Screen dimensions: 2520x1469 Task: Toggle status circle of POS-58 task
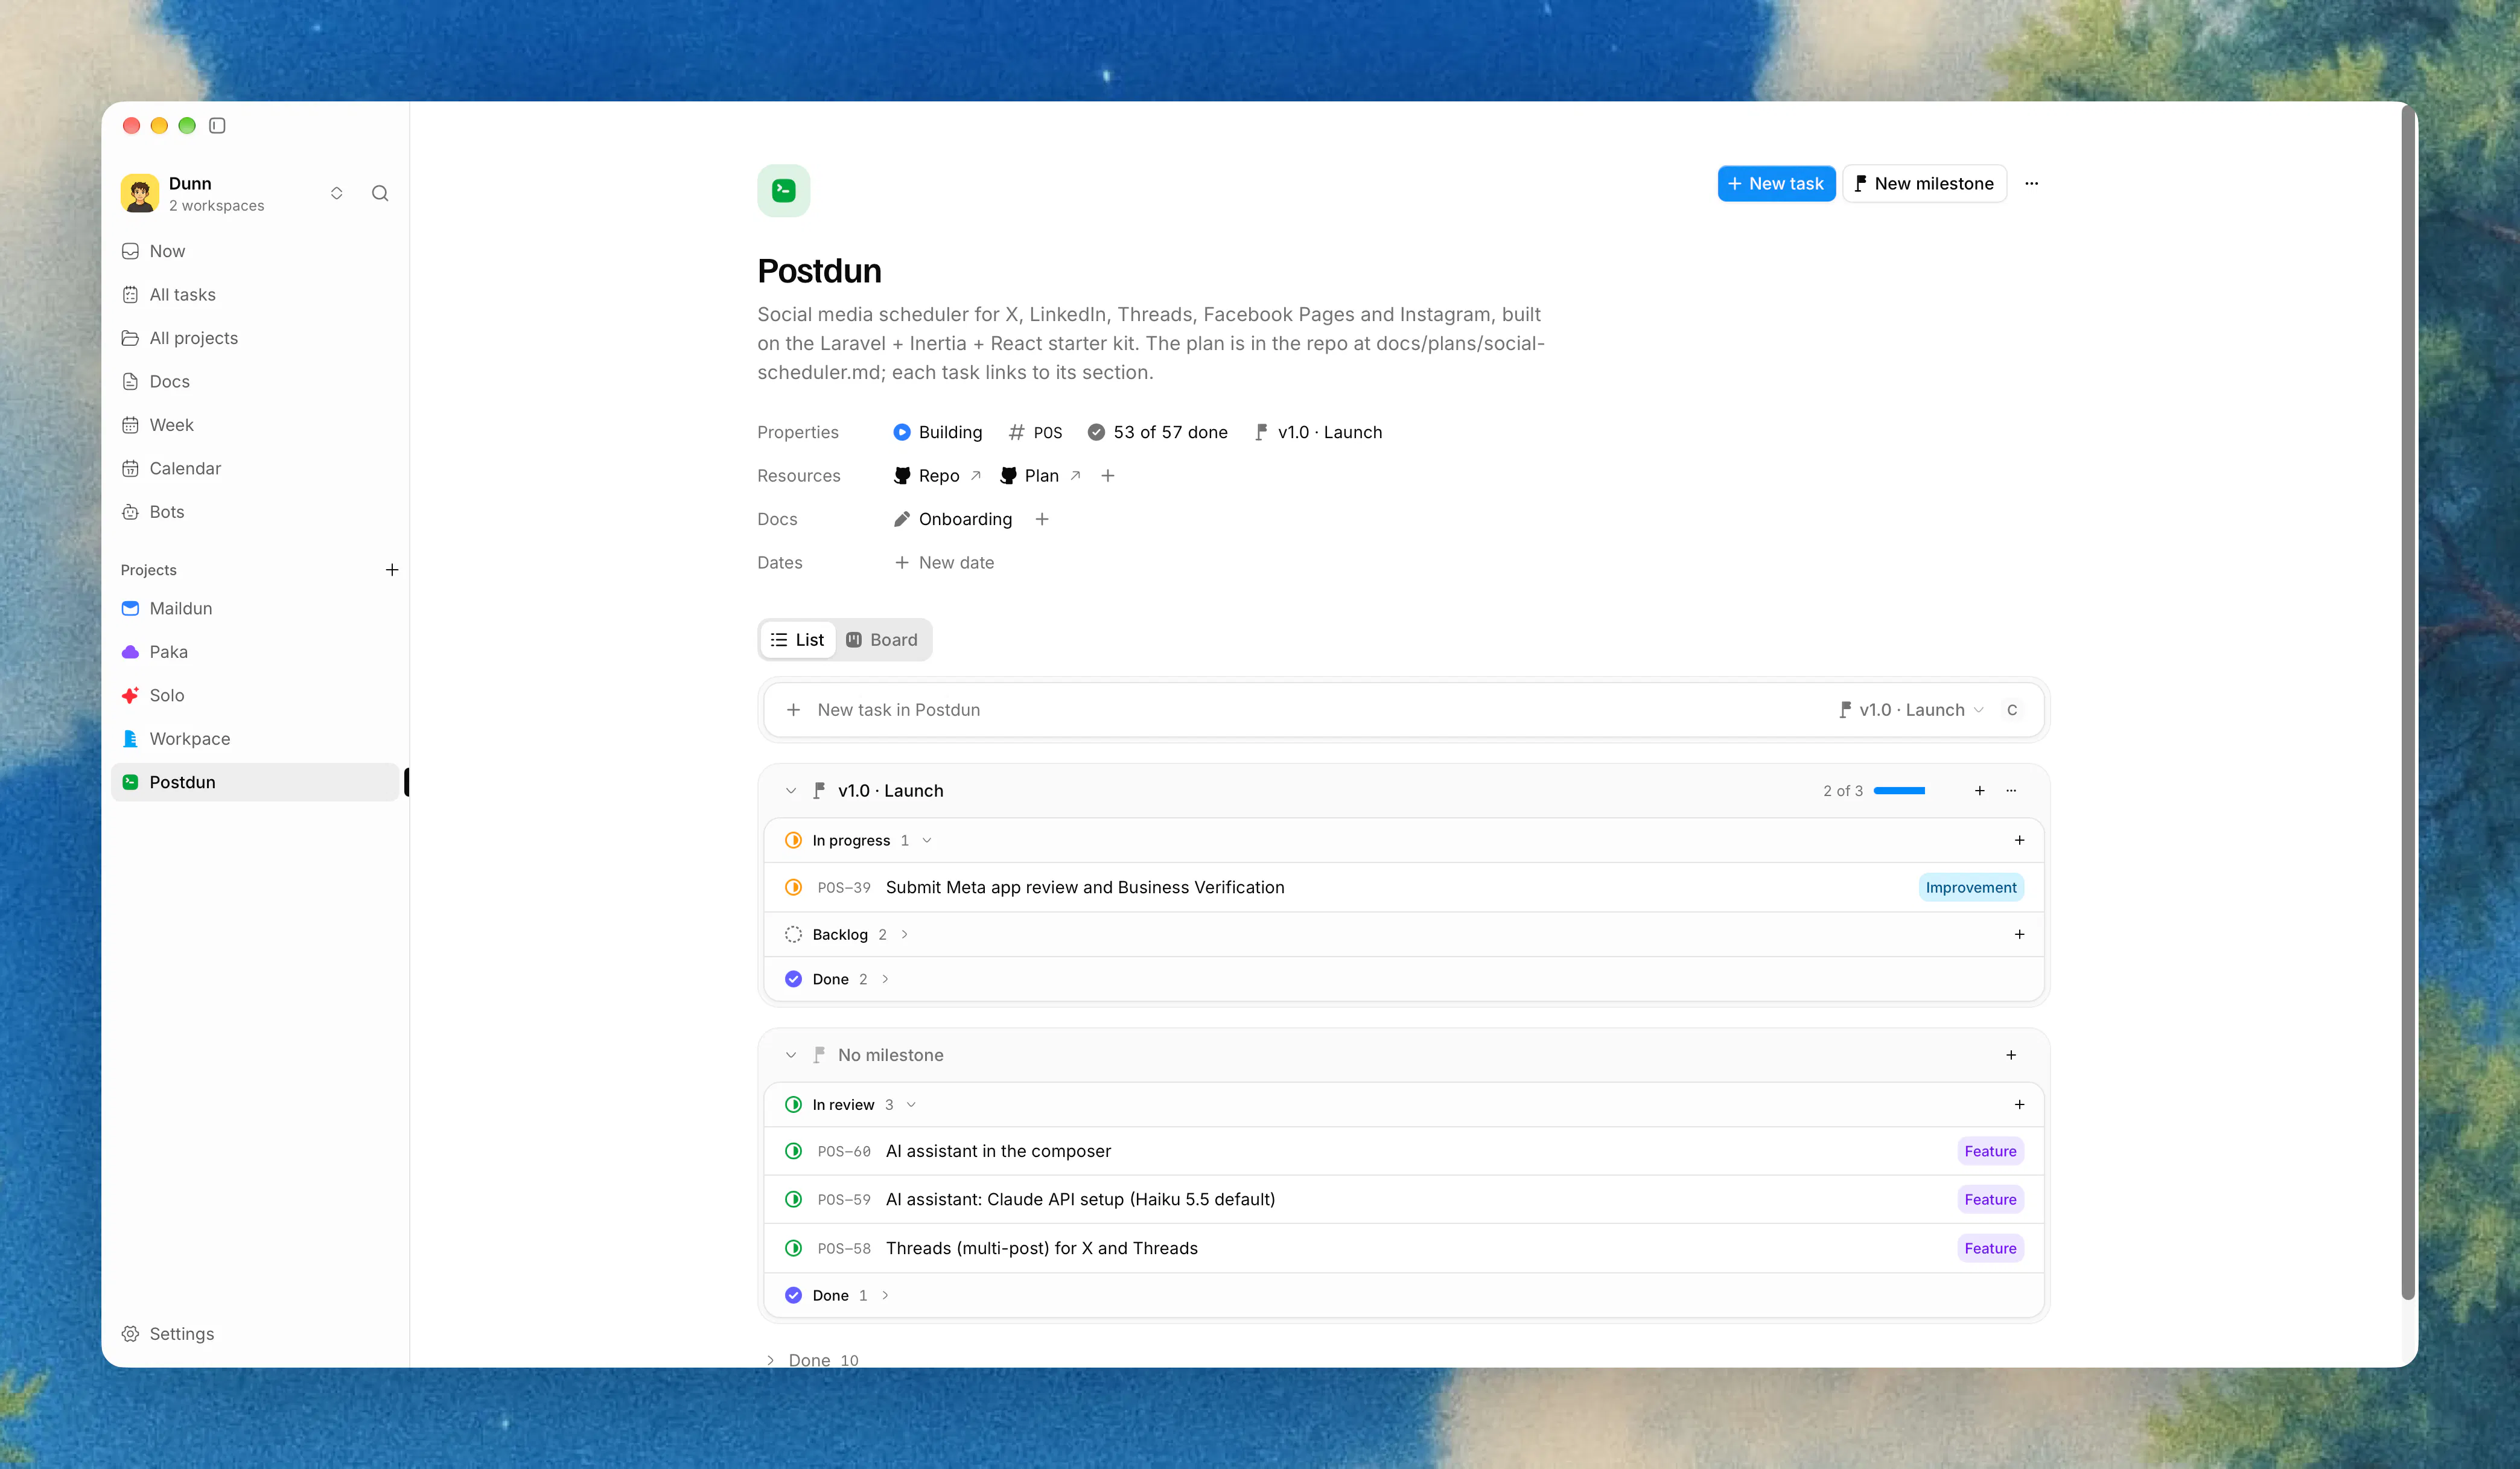[x=793, y=1248]
